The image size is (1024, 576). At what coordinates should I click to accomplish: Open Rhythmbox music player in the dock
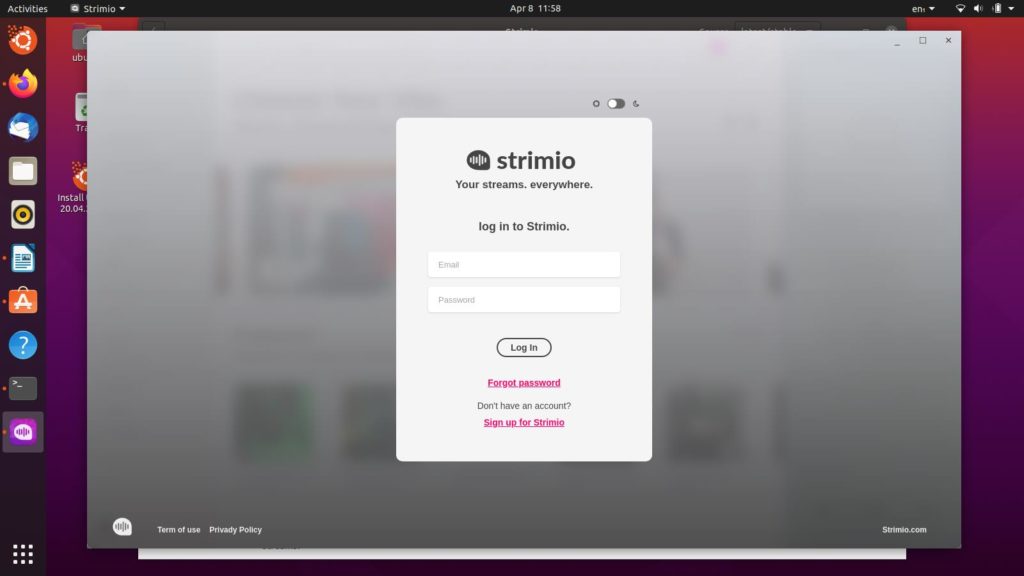(23, 214)
